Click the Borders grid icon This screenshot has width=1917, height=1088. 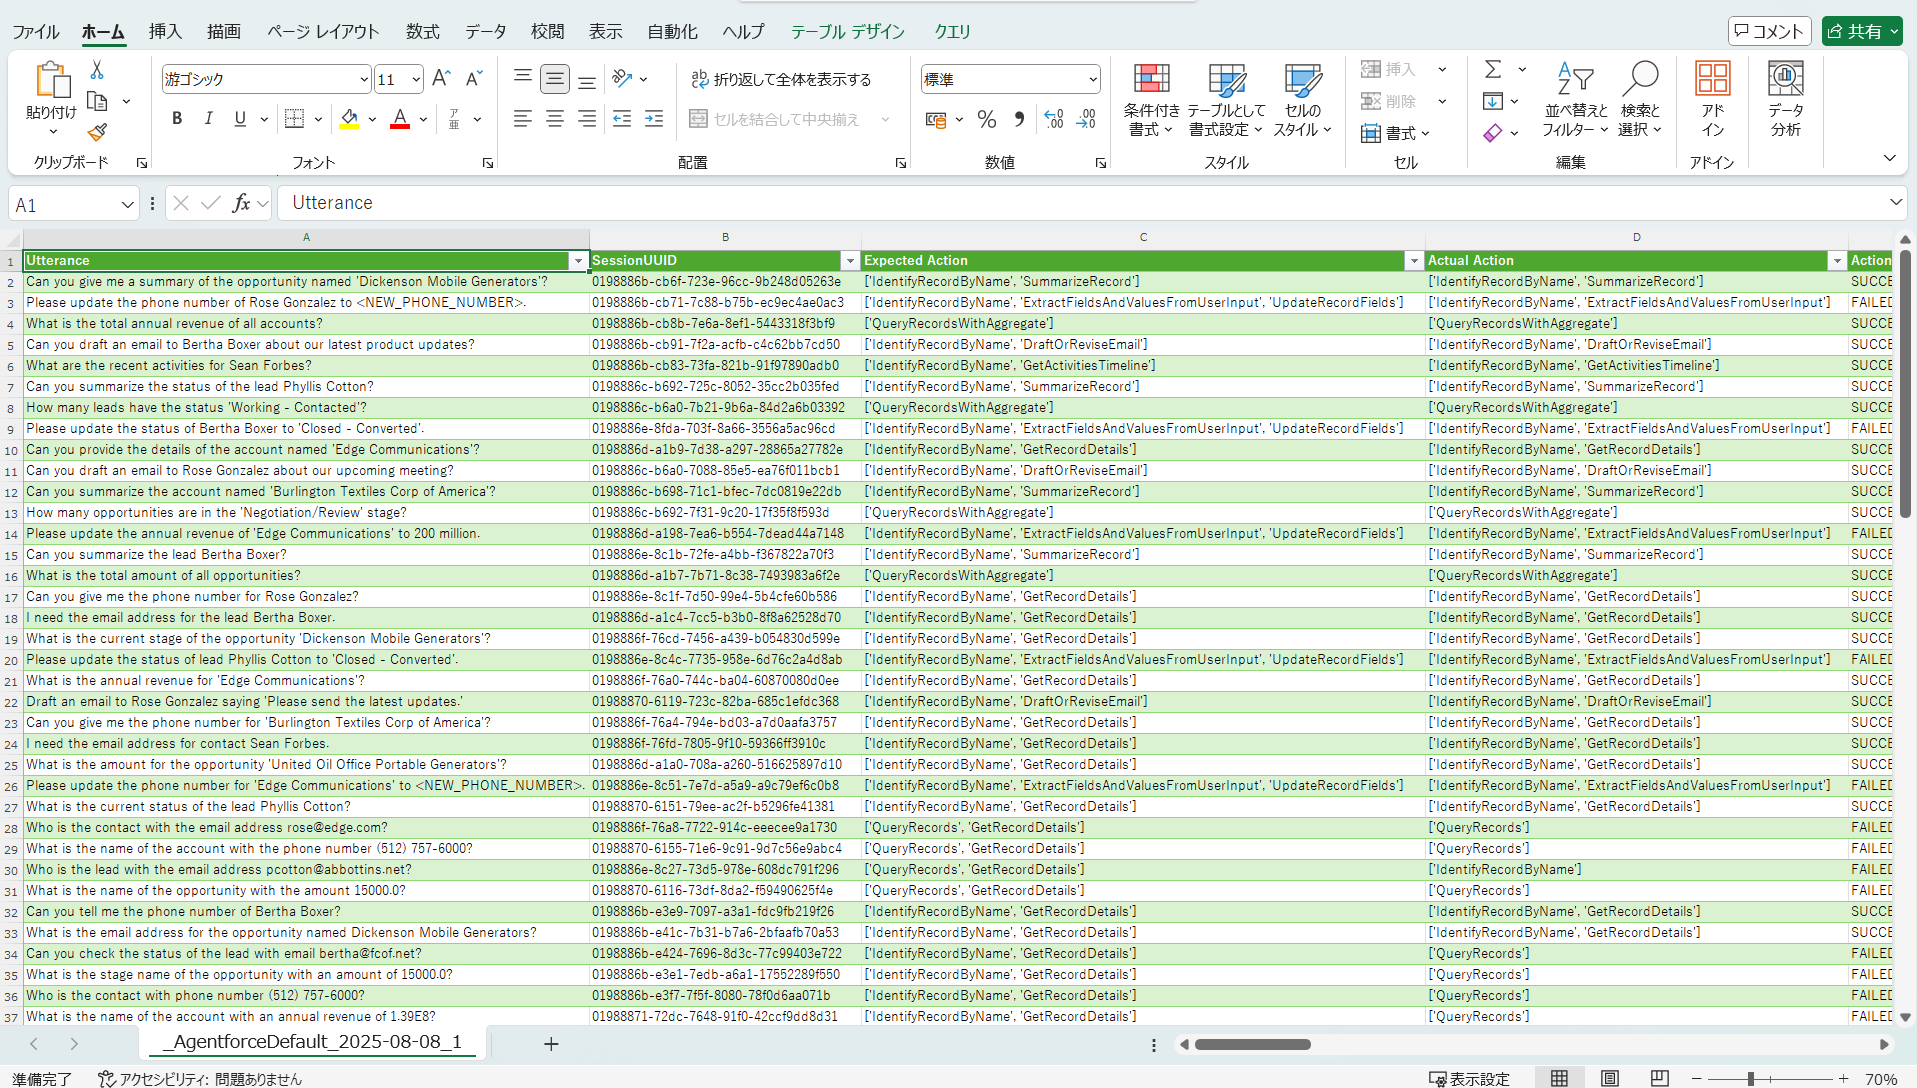click(x=294, y=119)
